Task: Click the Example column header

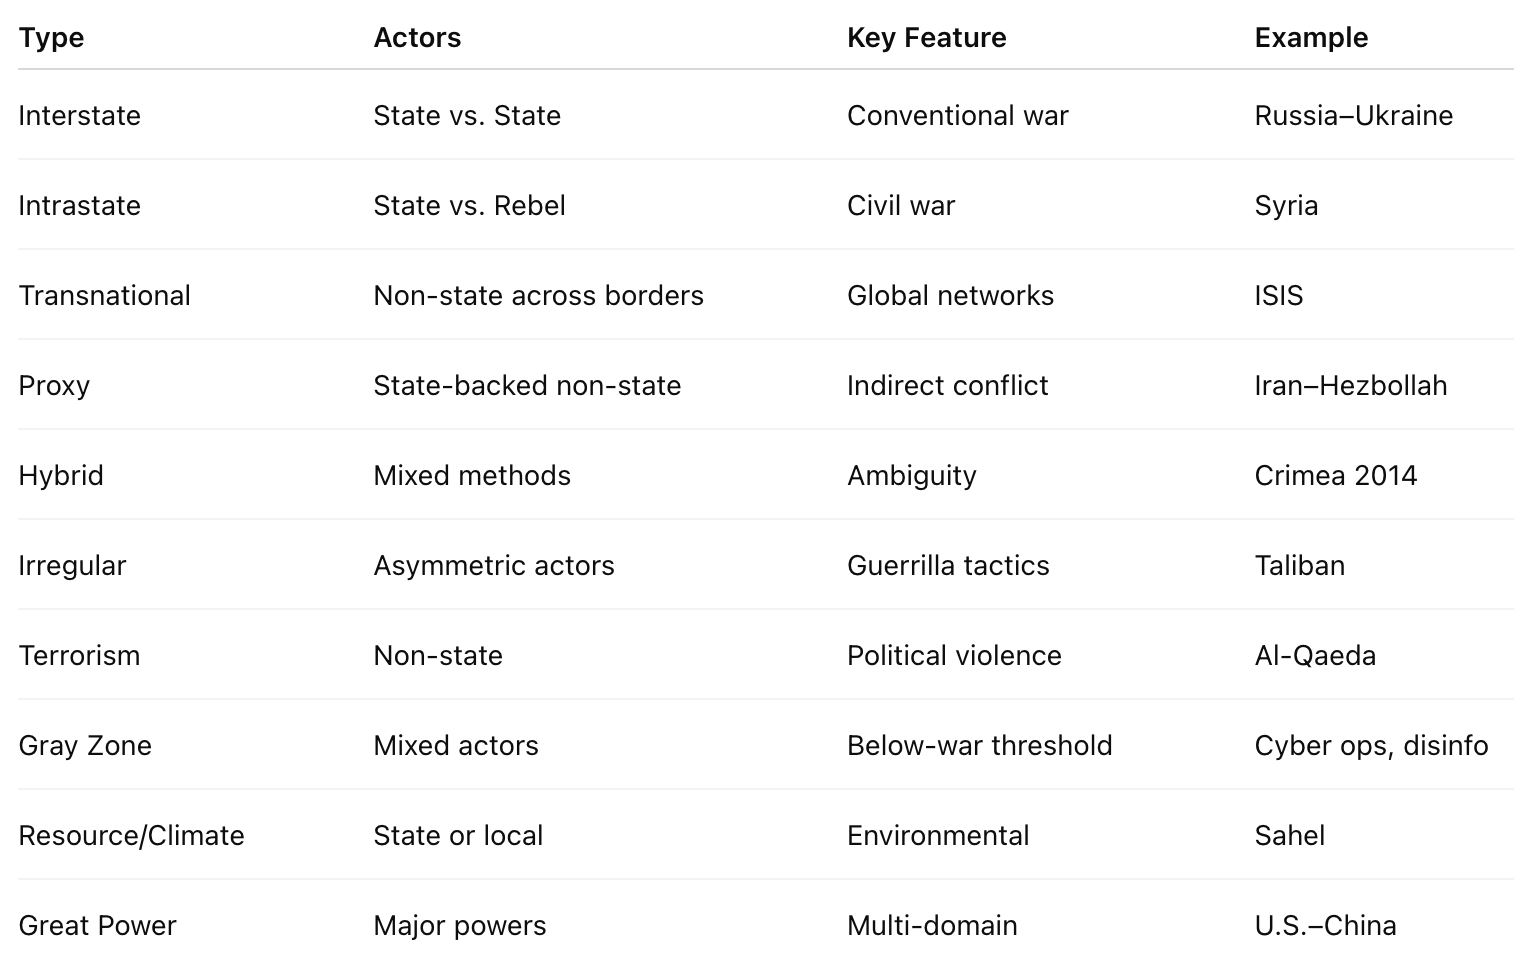Action: pyautogui.click(x=1311, y=38)
